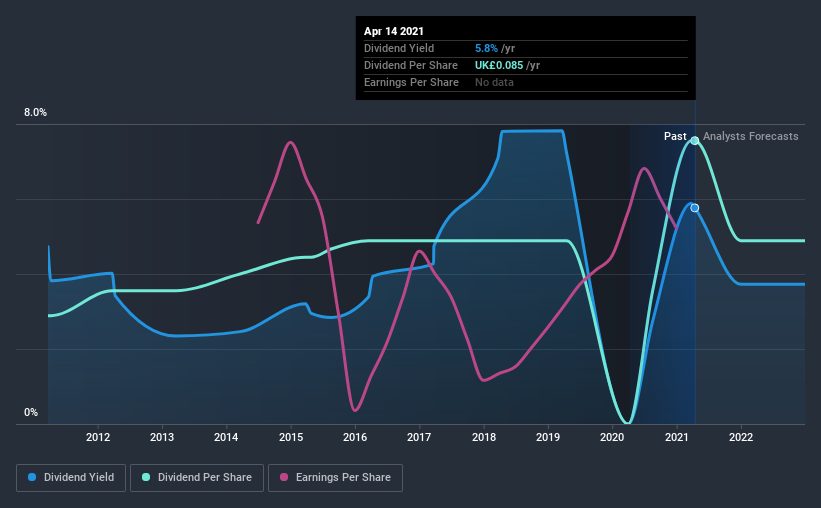Click the pink Earnings Per Share legend dot
The image size is (821, 508).
(284, 477)
